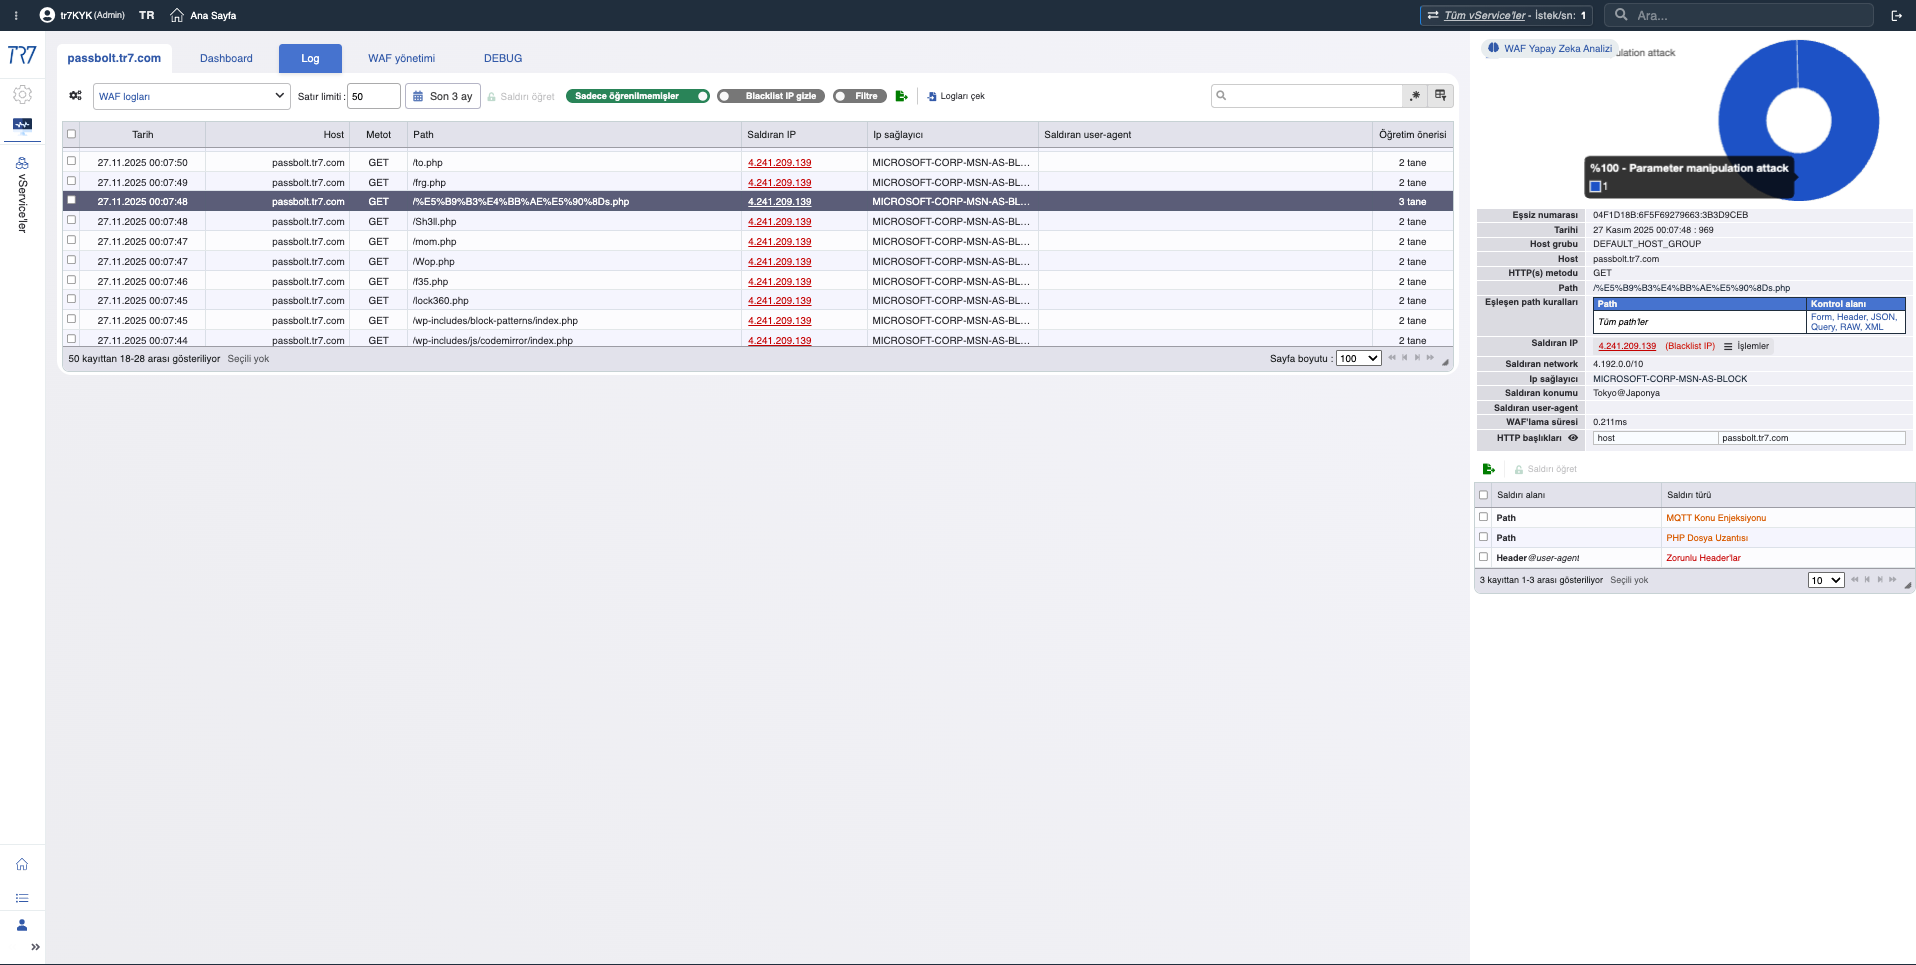This screenshot has height=965, width=1916.
Task: Open log settings gears icon
Action: [75, 96]
